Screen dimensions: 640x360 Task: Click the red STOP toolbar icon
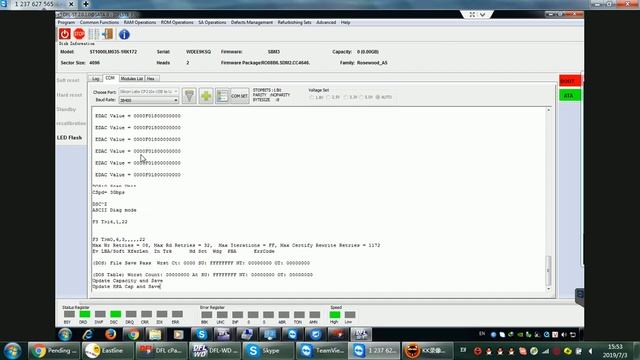pyautogui.click(x=79, y=34)
